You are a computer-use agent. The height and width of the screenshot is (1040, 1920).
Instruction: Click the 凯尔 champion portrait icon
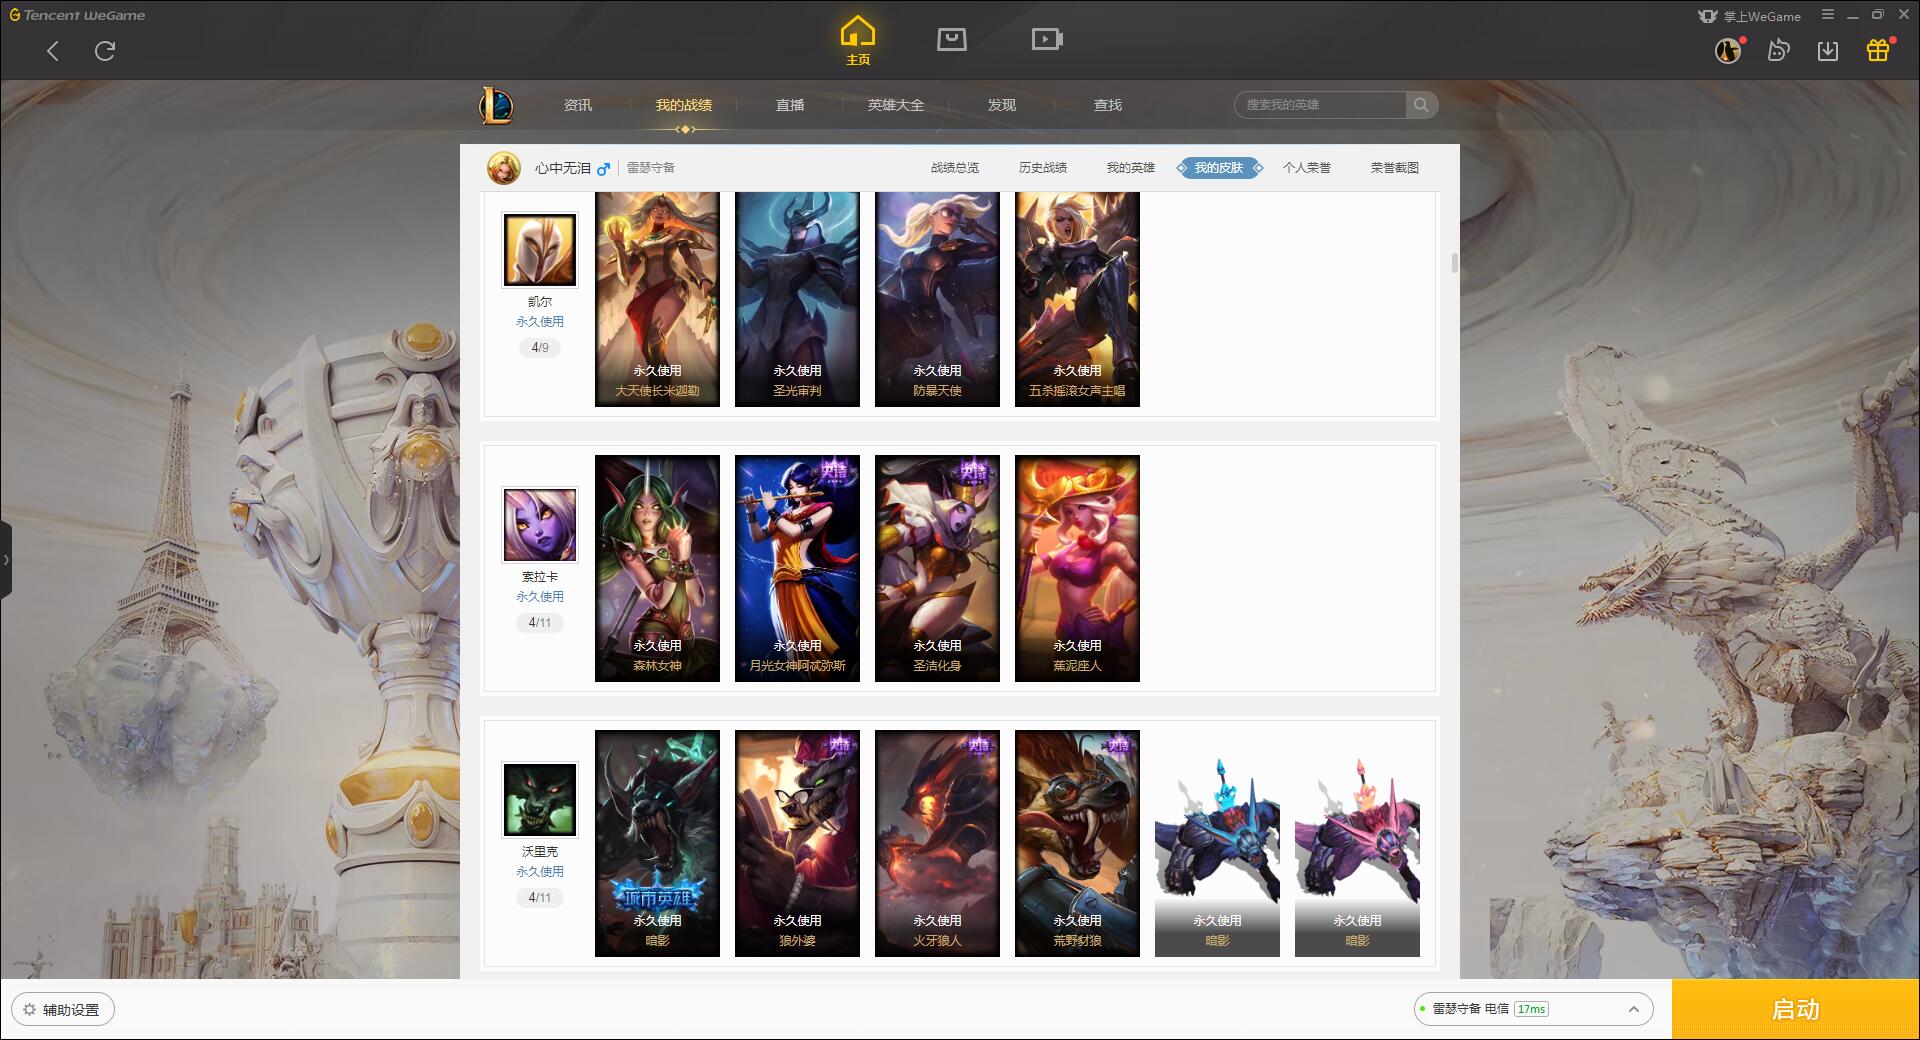540,250
